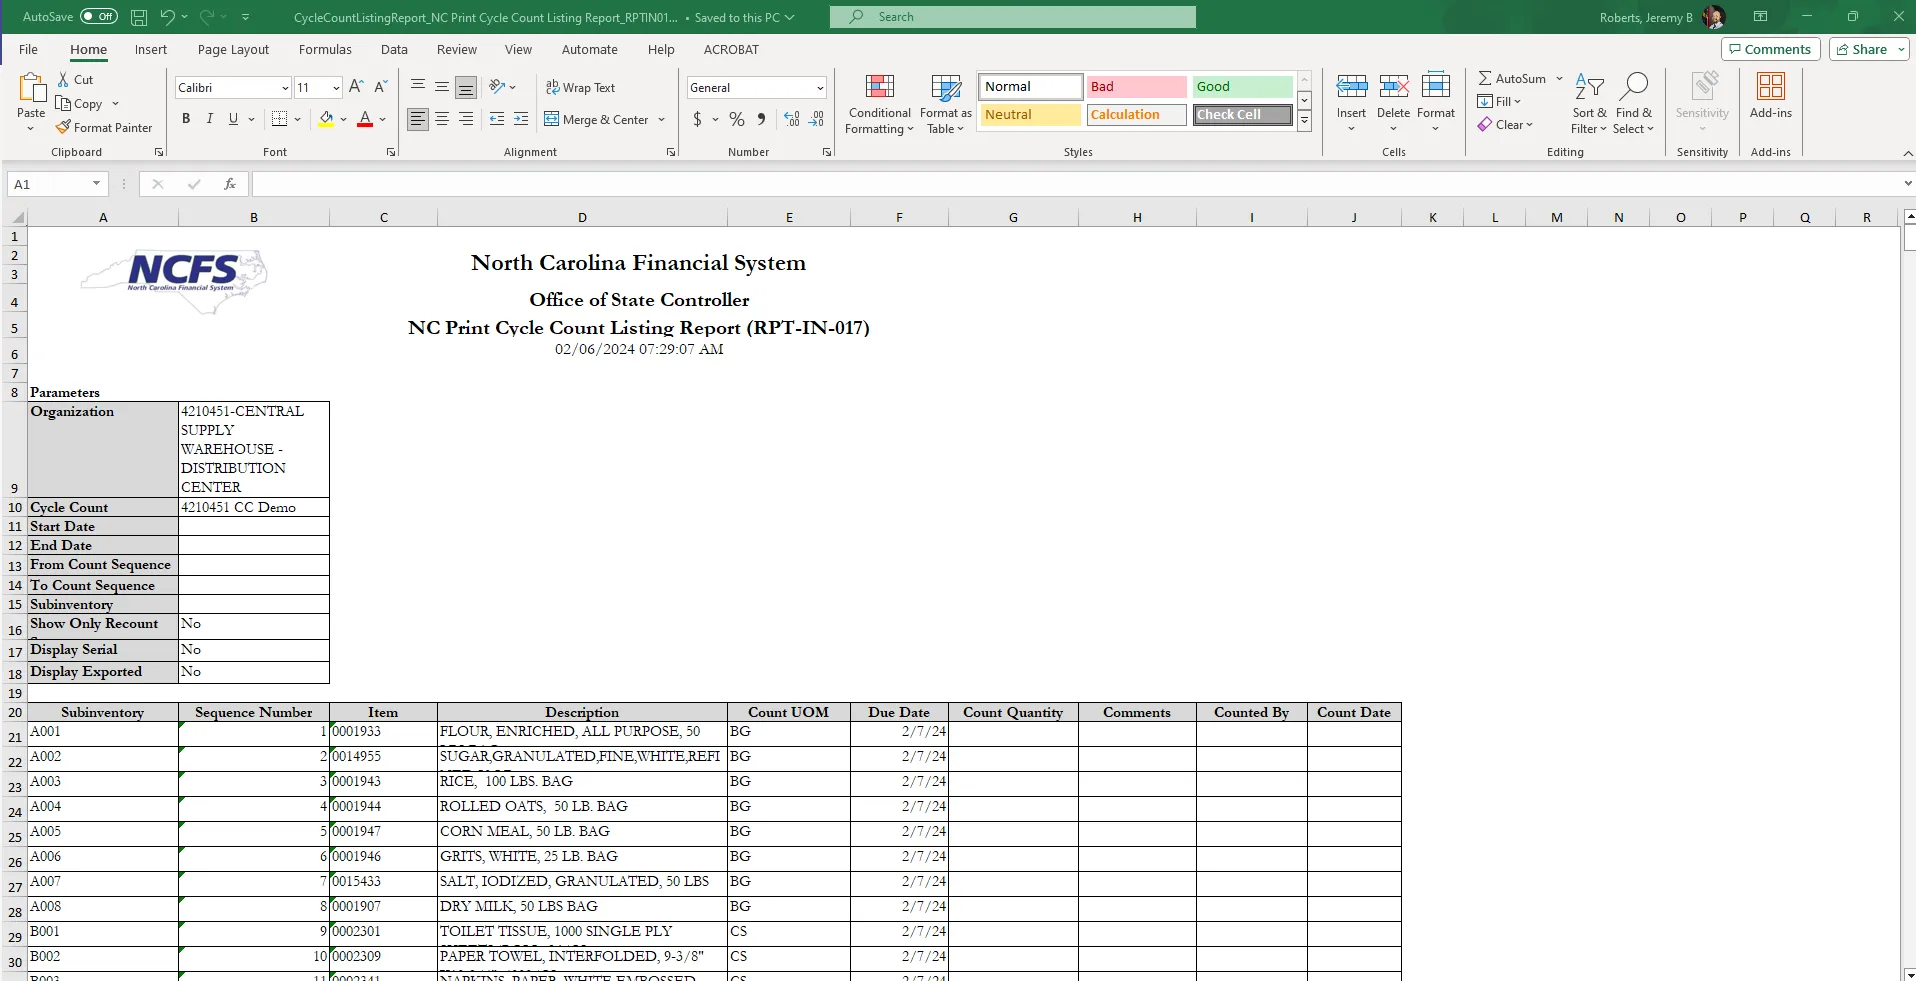Click the Format Painter brush icon

(63, 127)
